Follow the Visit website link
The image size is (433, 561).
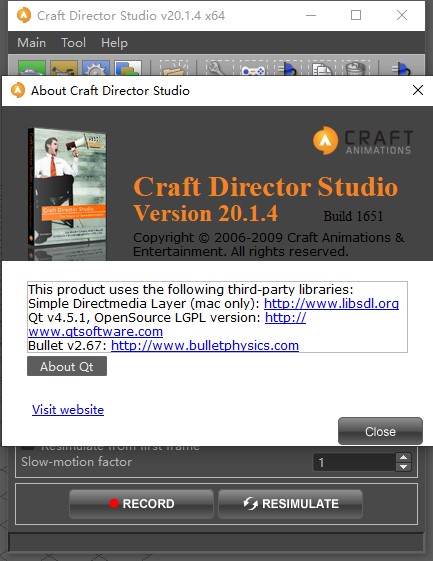pos(68,409)
